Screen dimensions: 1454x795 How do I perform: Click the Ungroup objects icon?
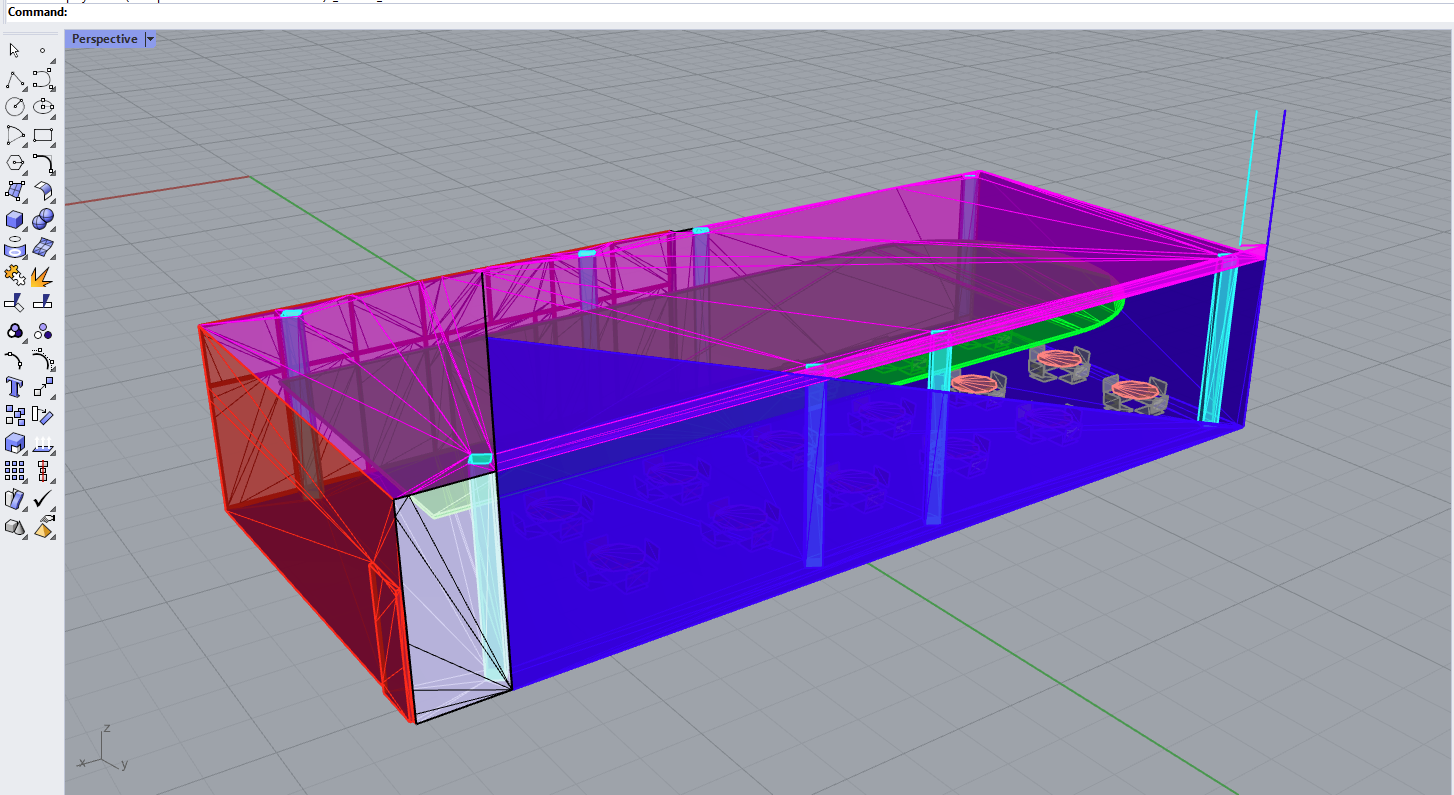pos(43,330)
